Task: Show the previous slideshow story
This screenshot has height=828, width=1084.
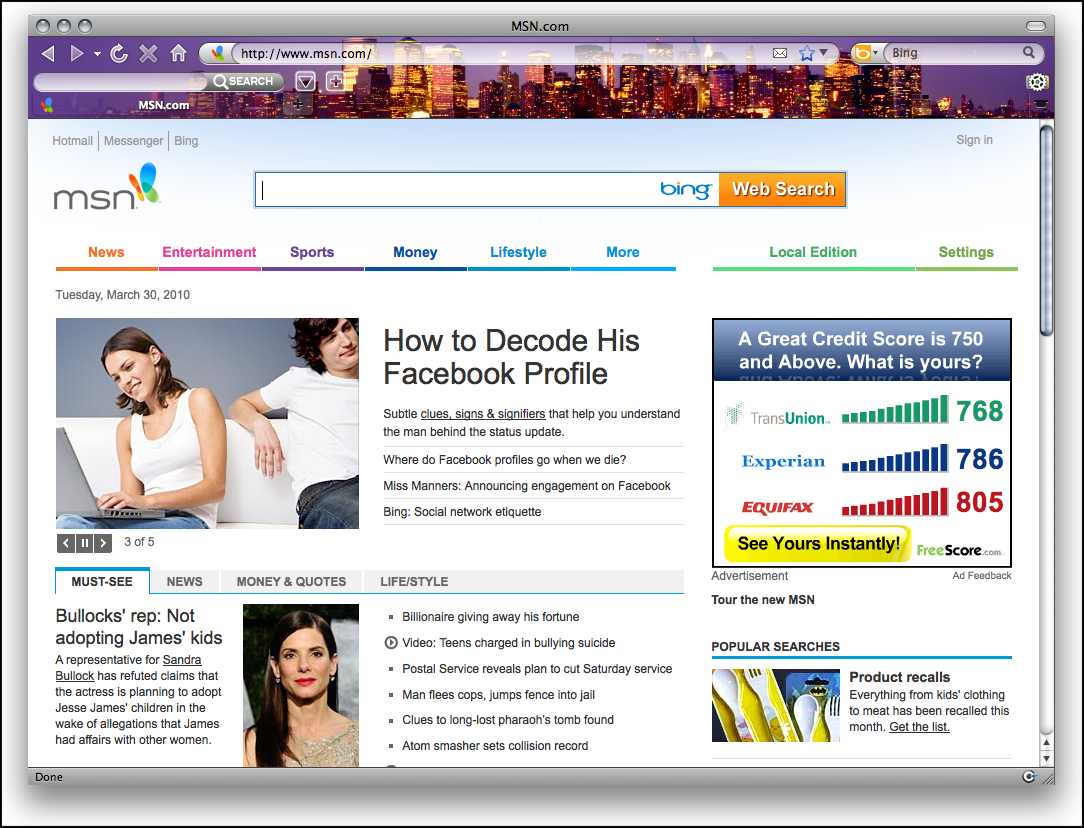Action: point(66,543)
